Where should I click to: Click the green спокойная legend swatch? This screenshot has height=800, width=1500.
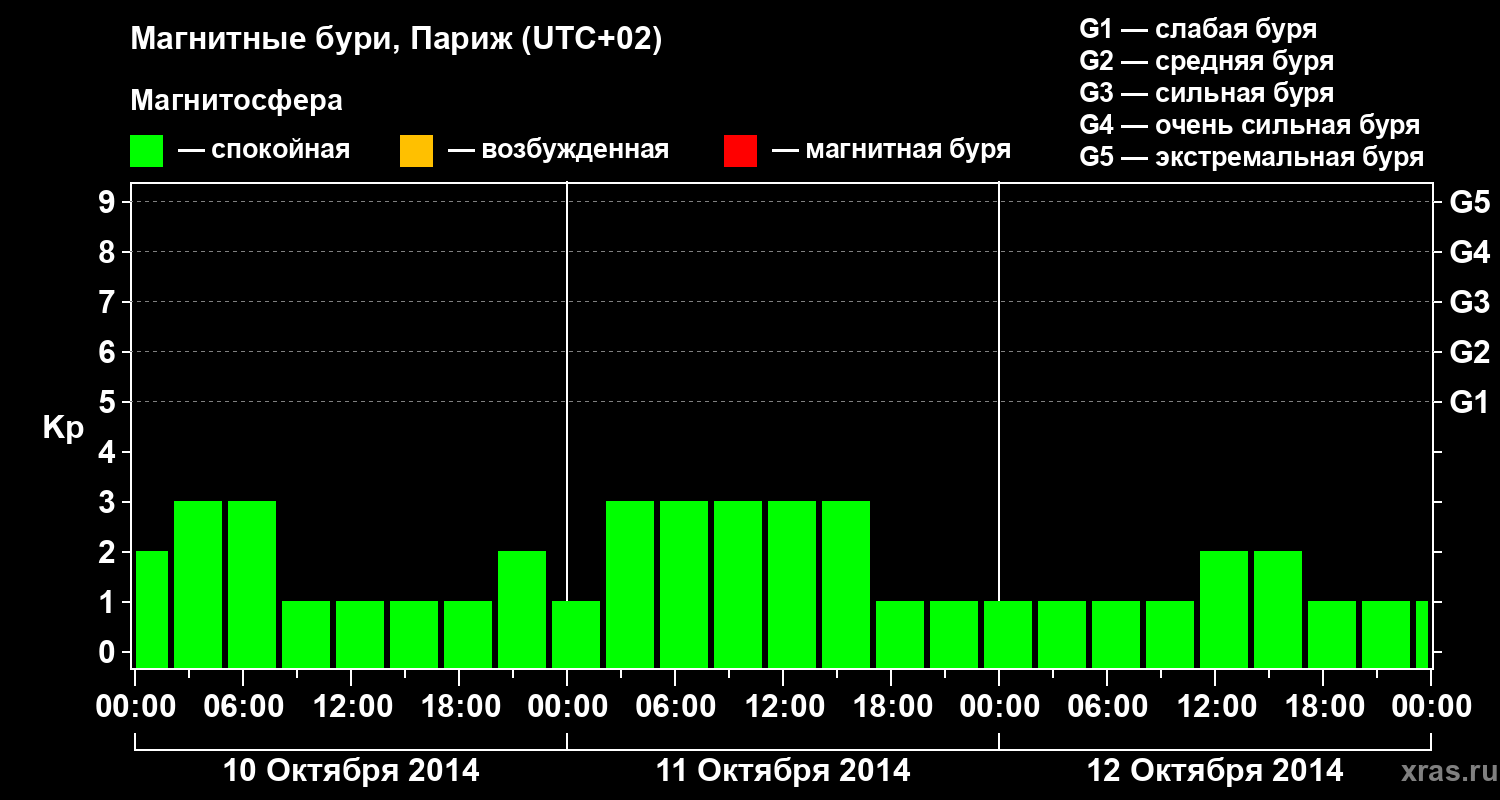click(147, 151)
